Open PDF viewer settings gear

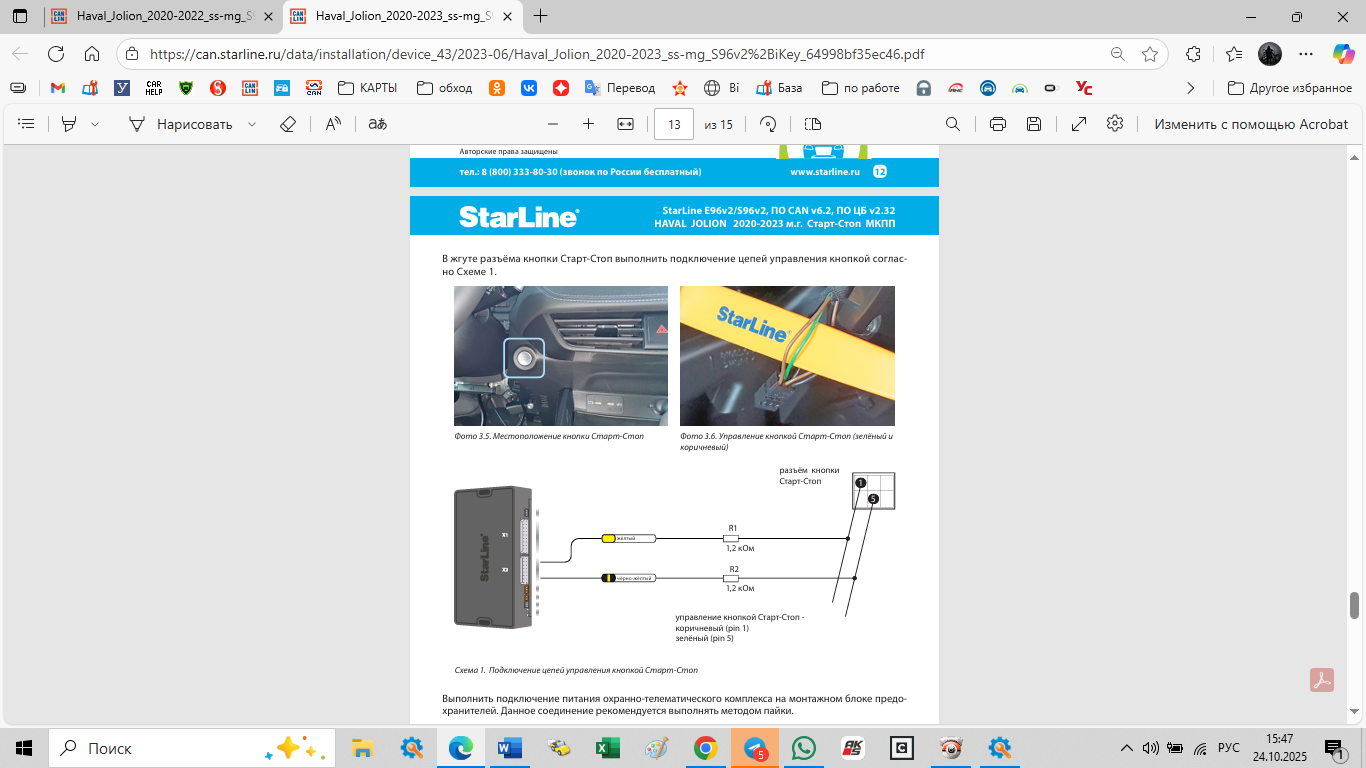tap(1115, 124)
